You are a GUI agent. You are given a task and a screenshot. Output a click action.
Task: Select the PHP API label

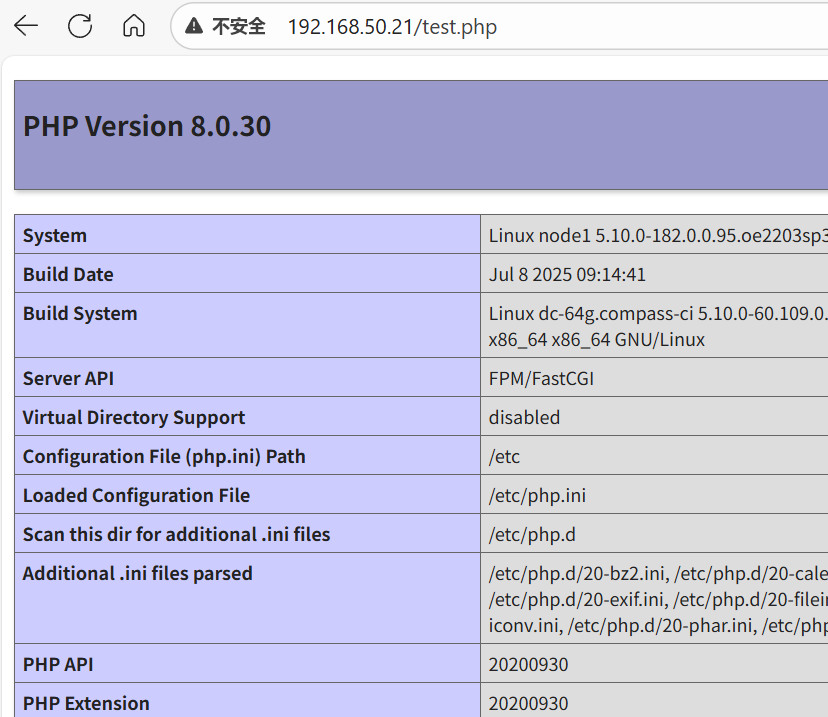pyautogui.click(x=58, y=665)
